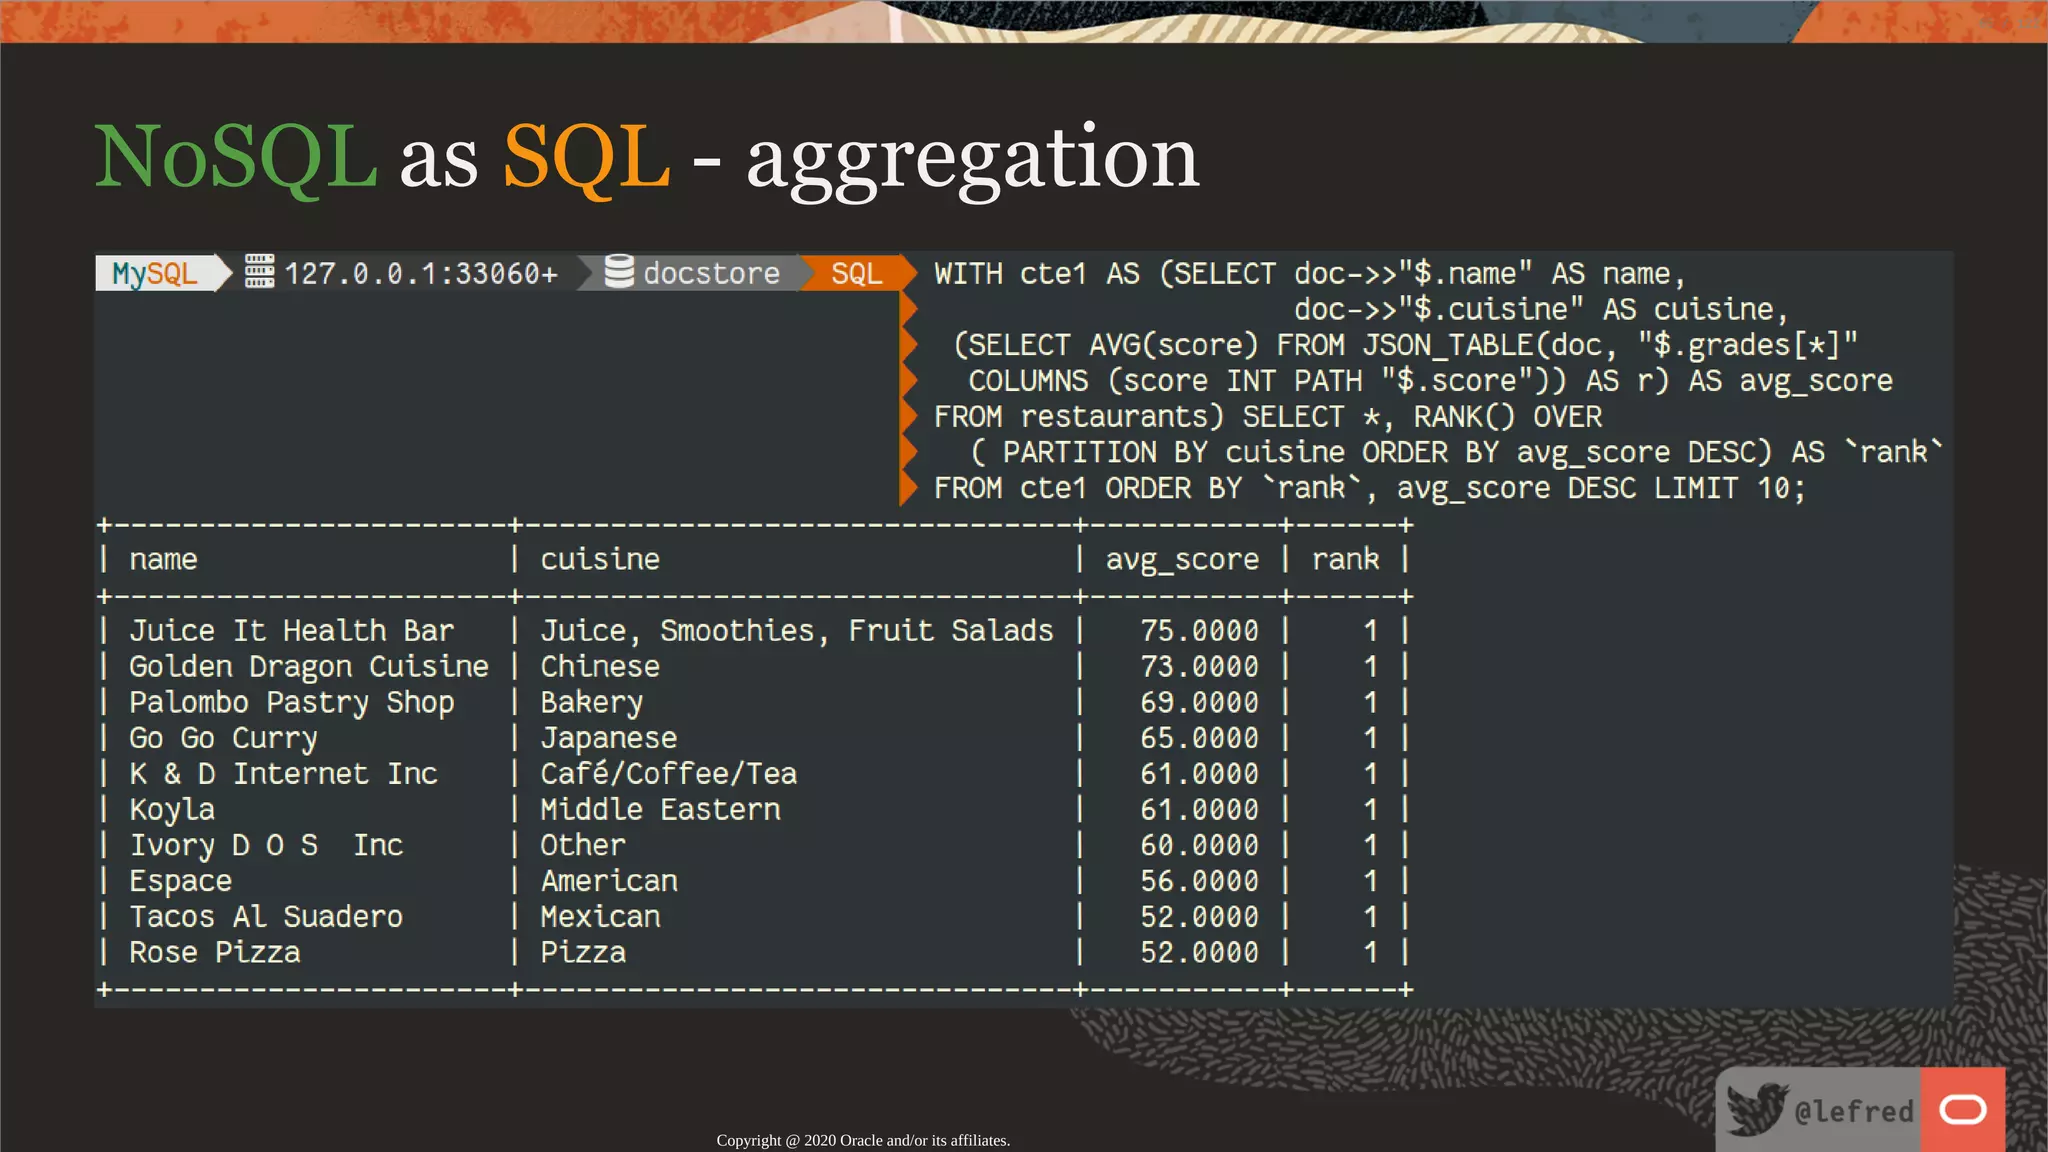This screenshot has height=1152, width=2048.
Task: Click the server host icon
Action: [259, 272]
